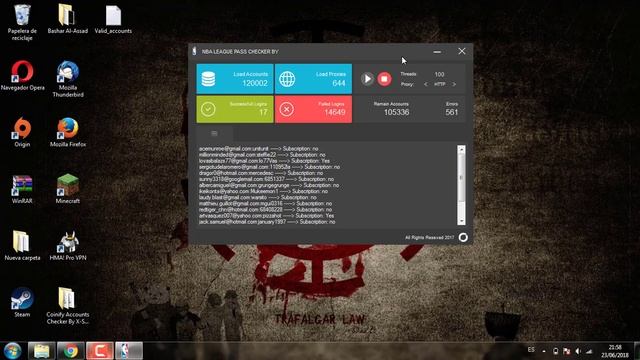Viewport: 640px width, 360px height.
Task: Click the NBA checker taskbar button
Action: click(x=129, y=351)
